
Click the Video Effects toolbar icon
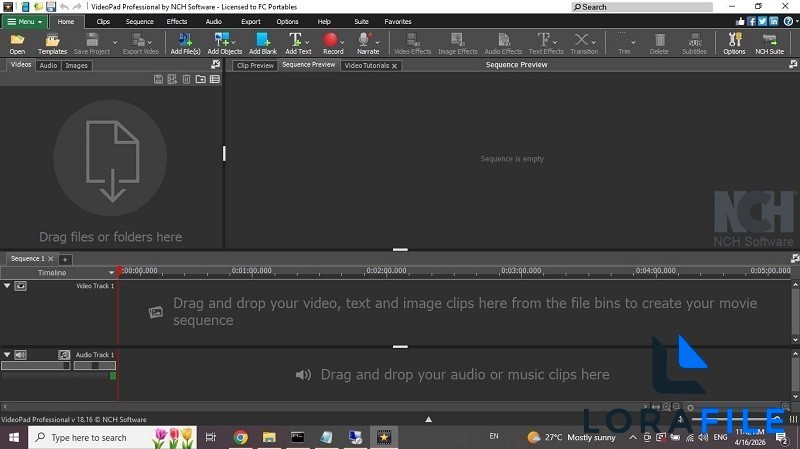(x=413, y=40)
